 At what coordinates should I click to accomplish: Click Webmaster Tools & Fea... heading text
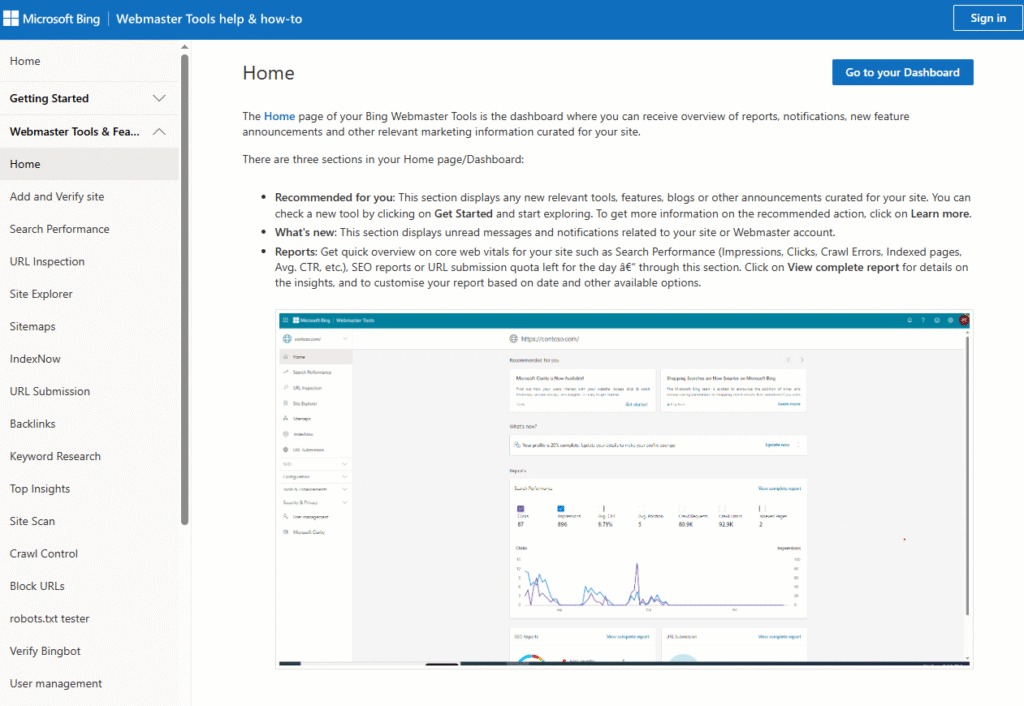(x=74, y=131)
